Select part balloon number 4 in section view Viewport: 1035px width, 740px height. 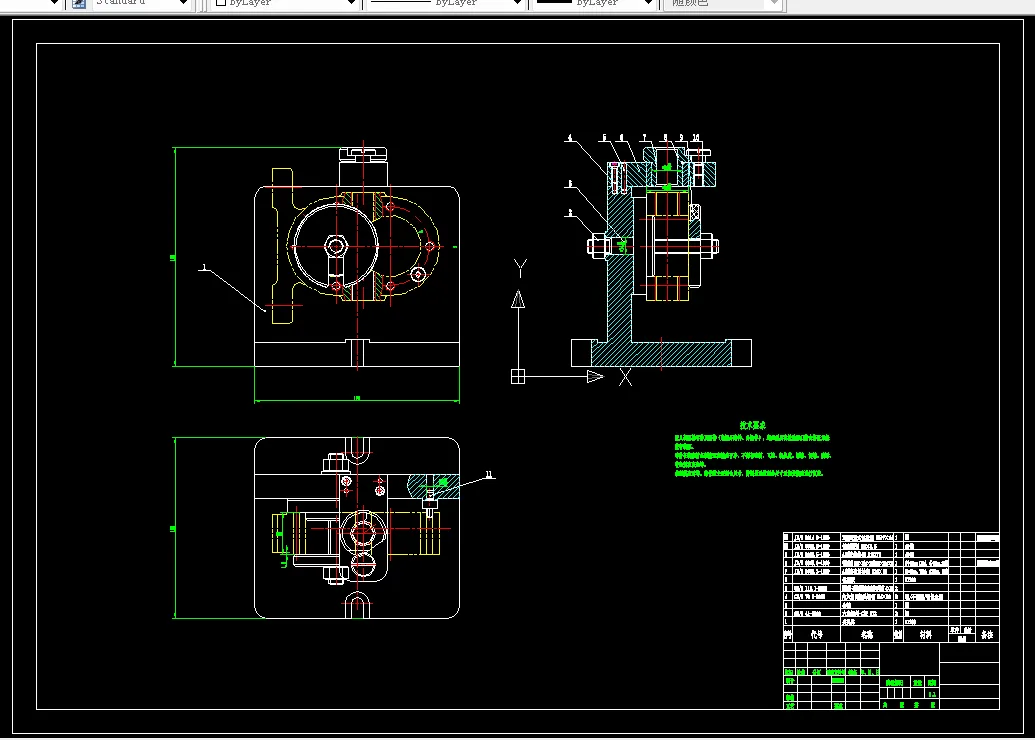pos(570,138)
